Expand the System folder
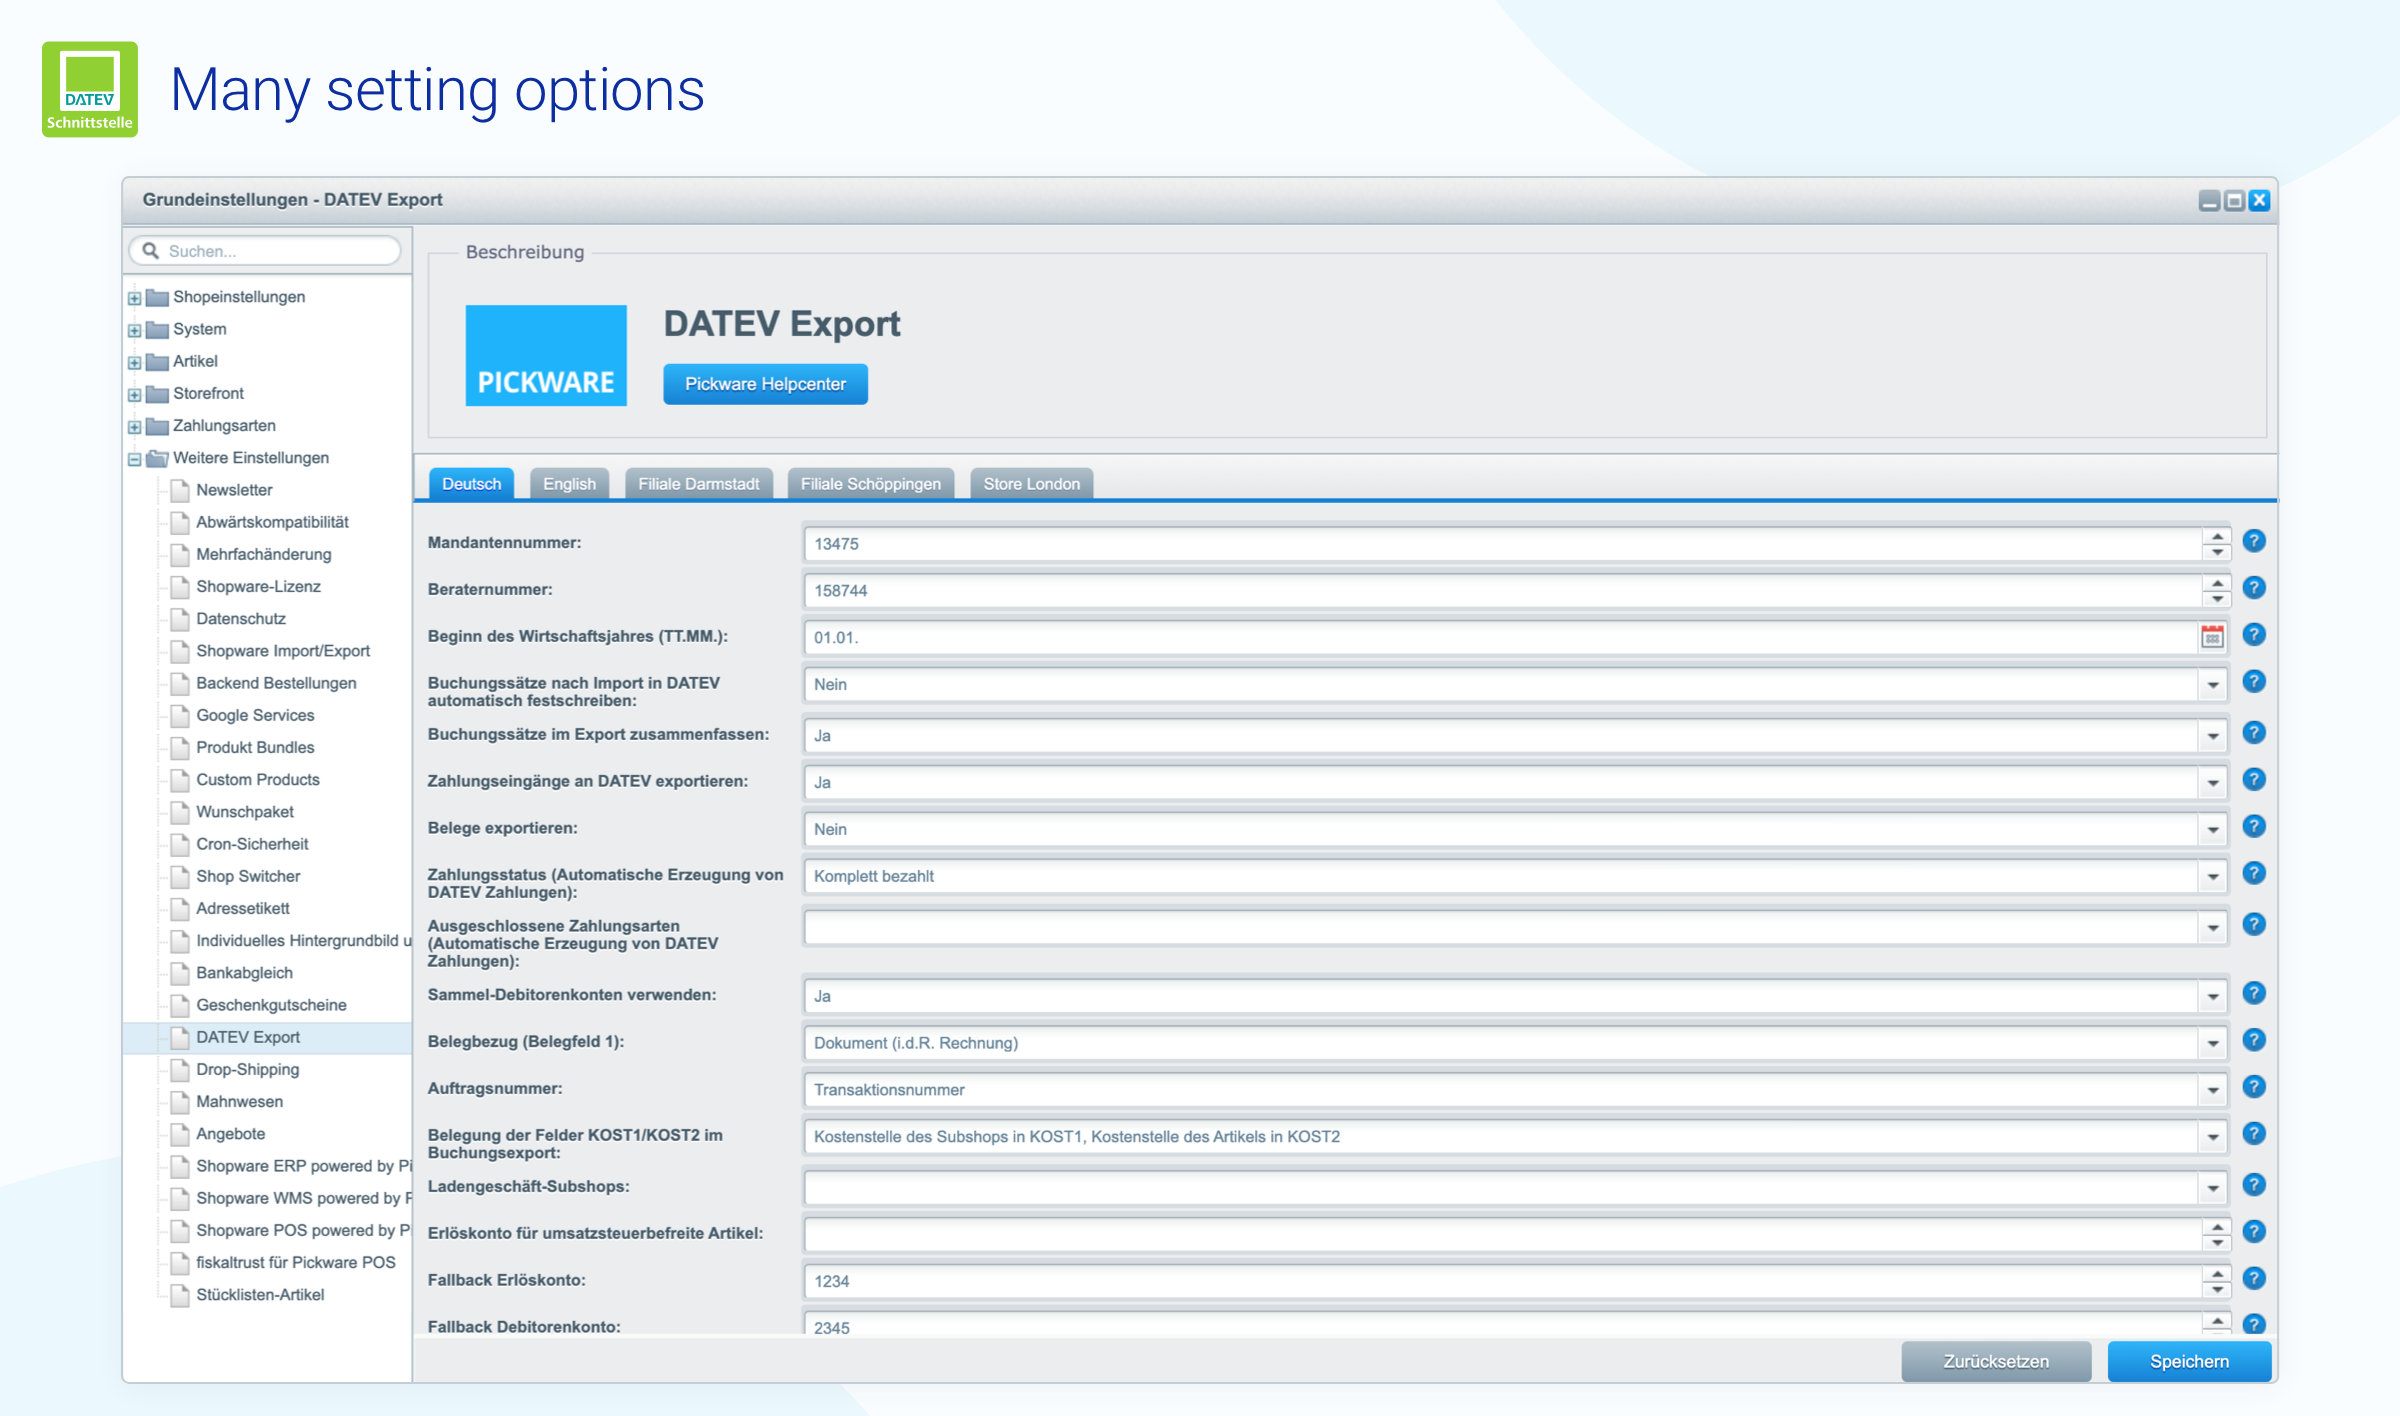Screen dimensions: 2400x1416 [134, 330]
